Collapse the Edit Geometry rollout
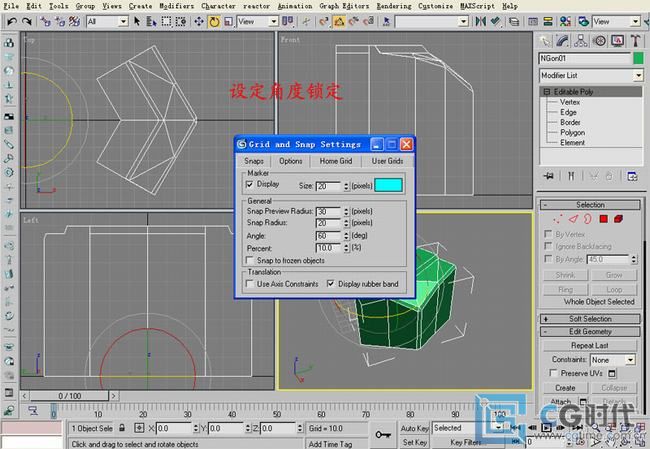This screenshot has height=449, width=650. coord(590,332)
